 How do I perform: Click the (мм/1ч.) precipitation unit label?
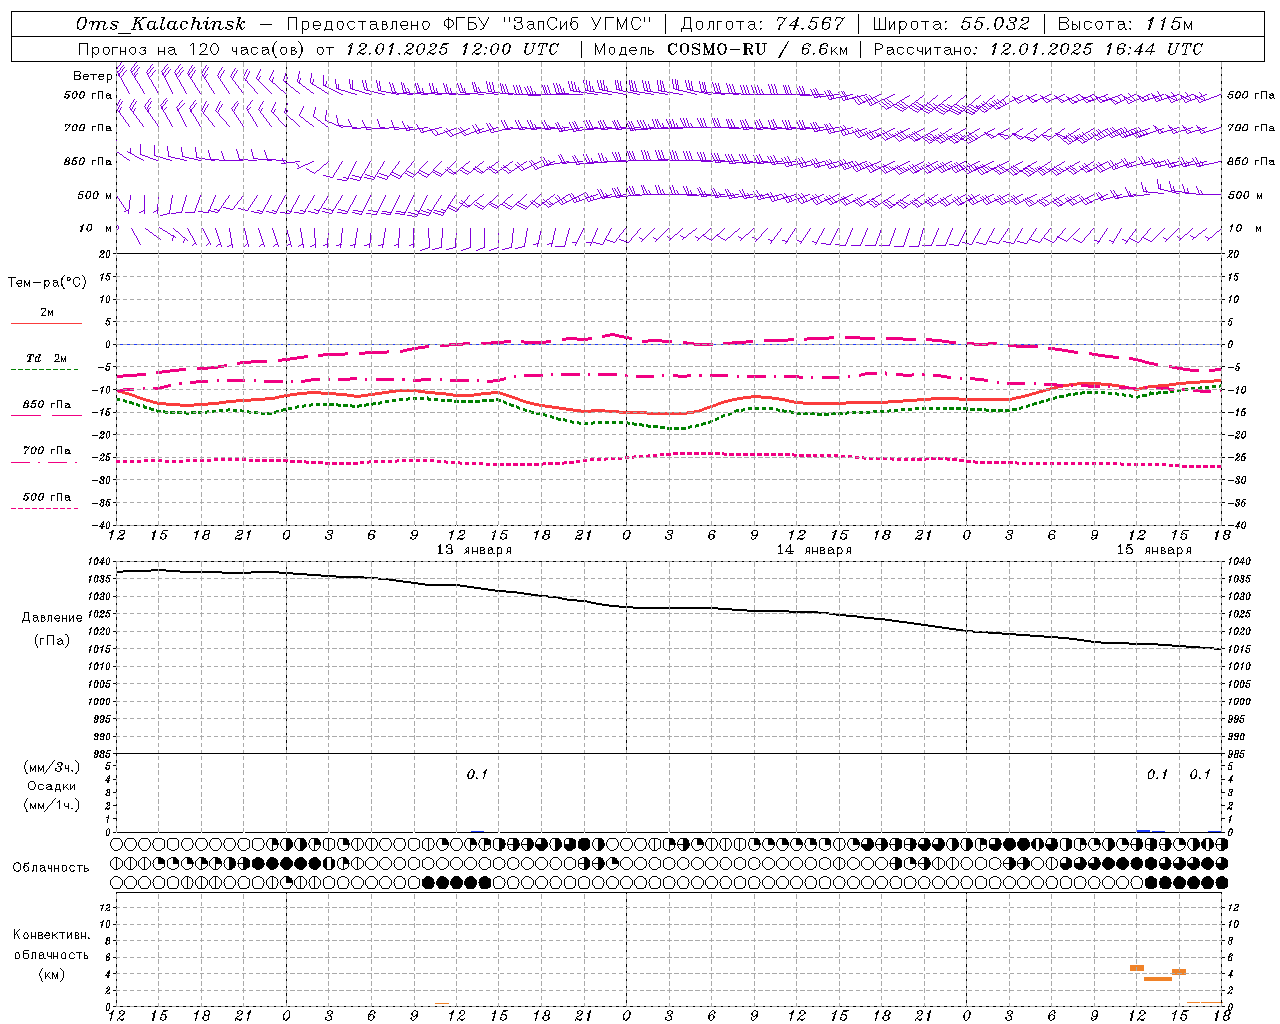pyautogui.click(x=52, y=805)
